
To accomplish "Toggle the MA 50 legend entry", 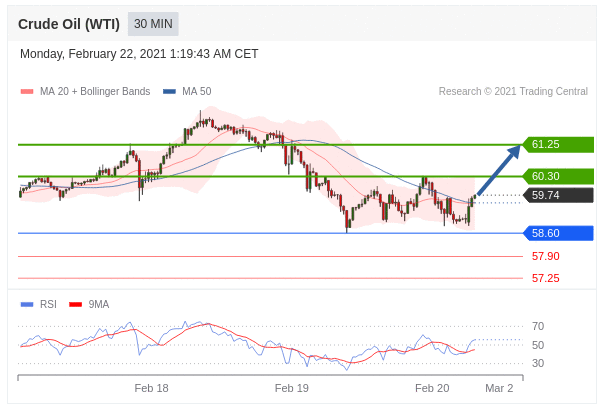I will coord(187,91).
